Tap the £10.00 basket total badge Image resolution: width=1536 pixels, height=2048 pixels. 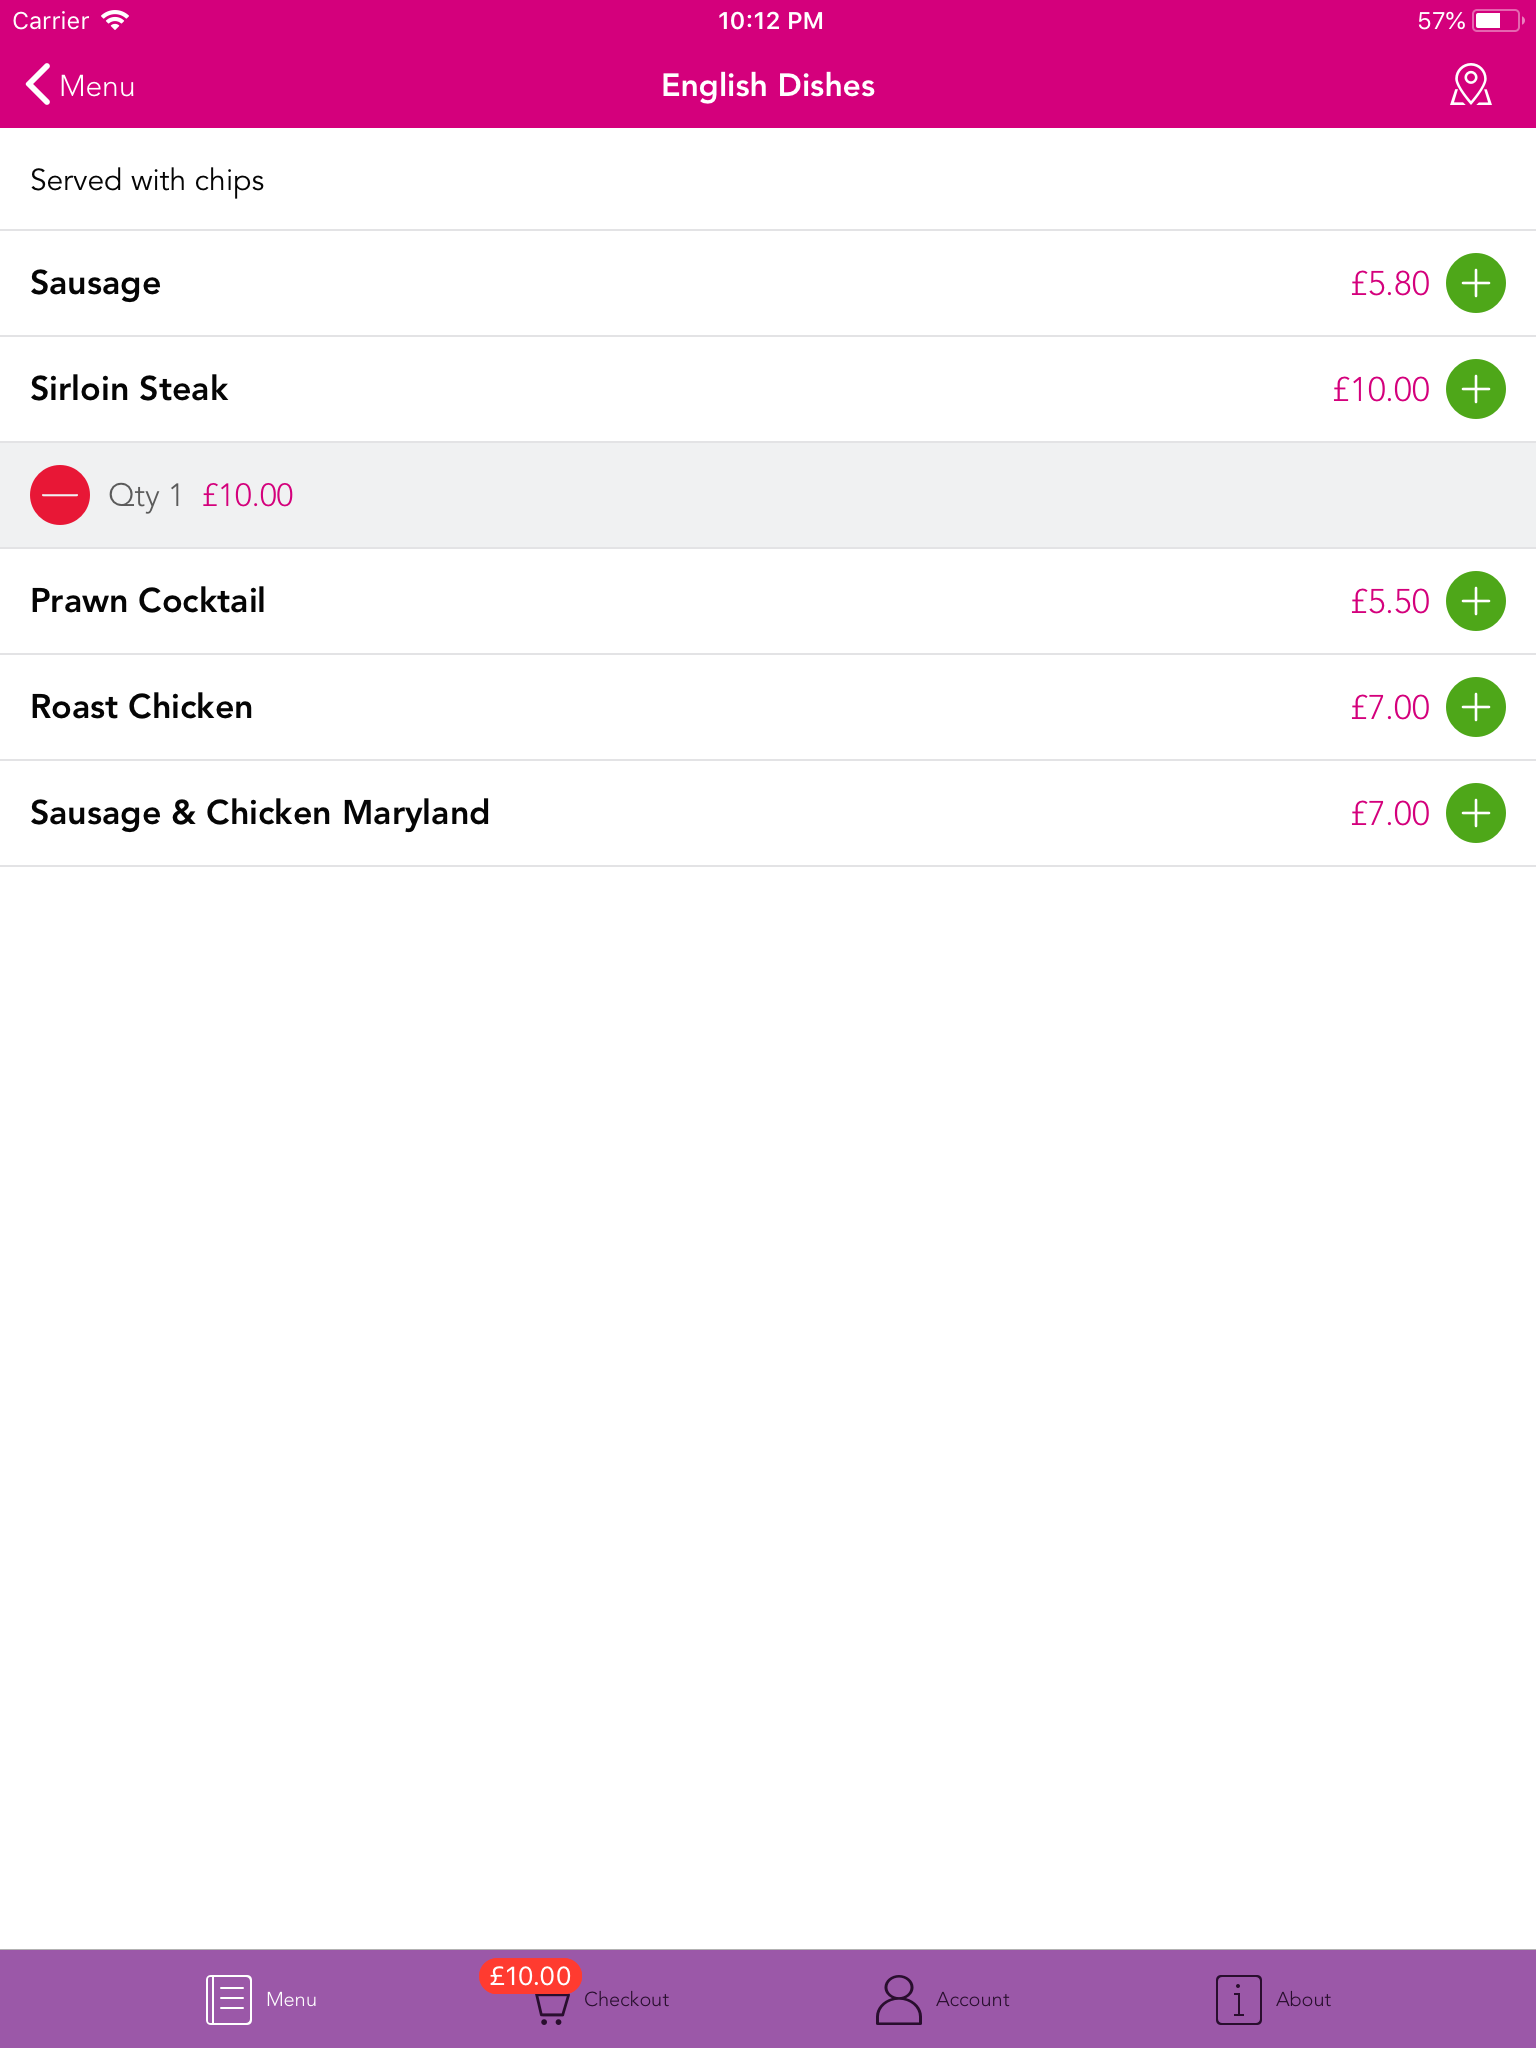point(530,1976)
